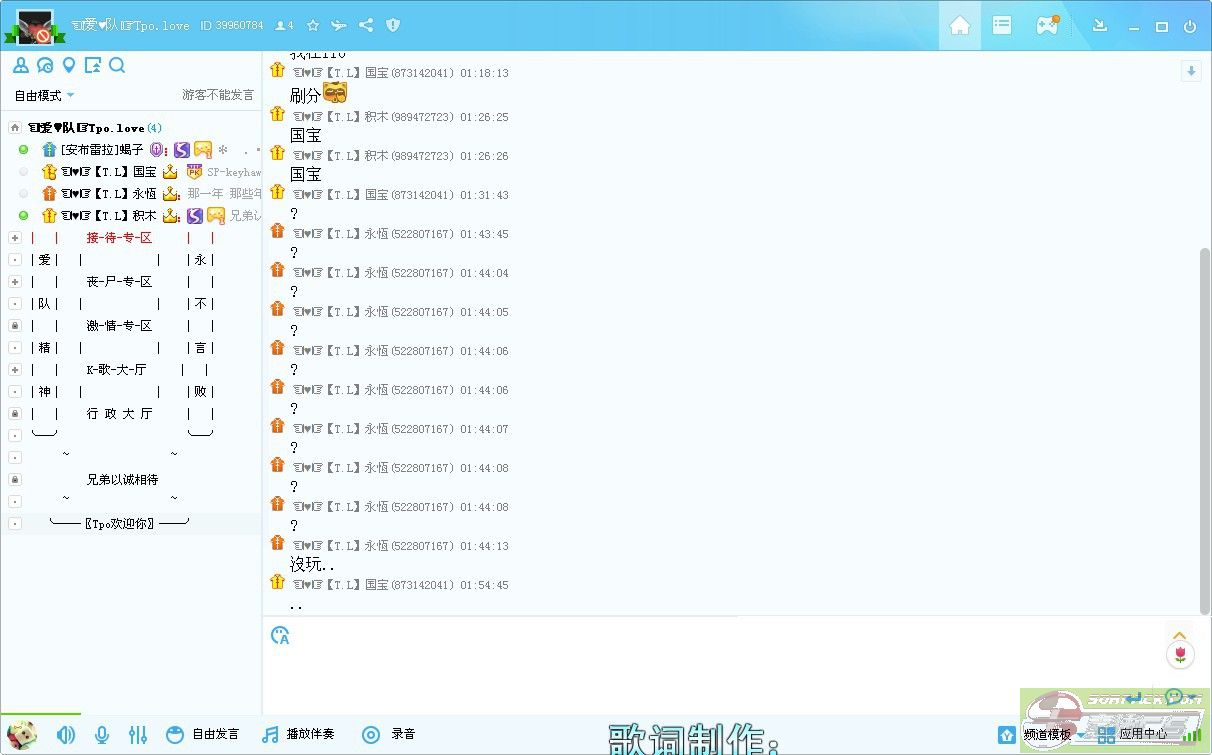The height and width of the screenshot is (755, 1212).
Task: Click the magnifier search icon above channel list
Action: (x=117, y=66)
